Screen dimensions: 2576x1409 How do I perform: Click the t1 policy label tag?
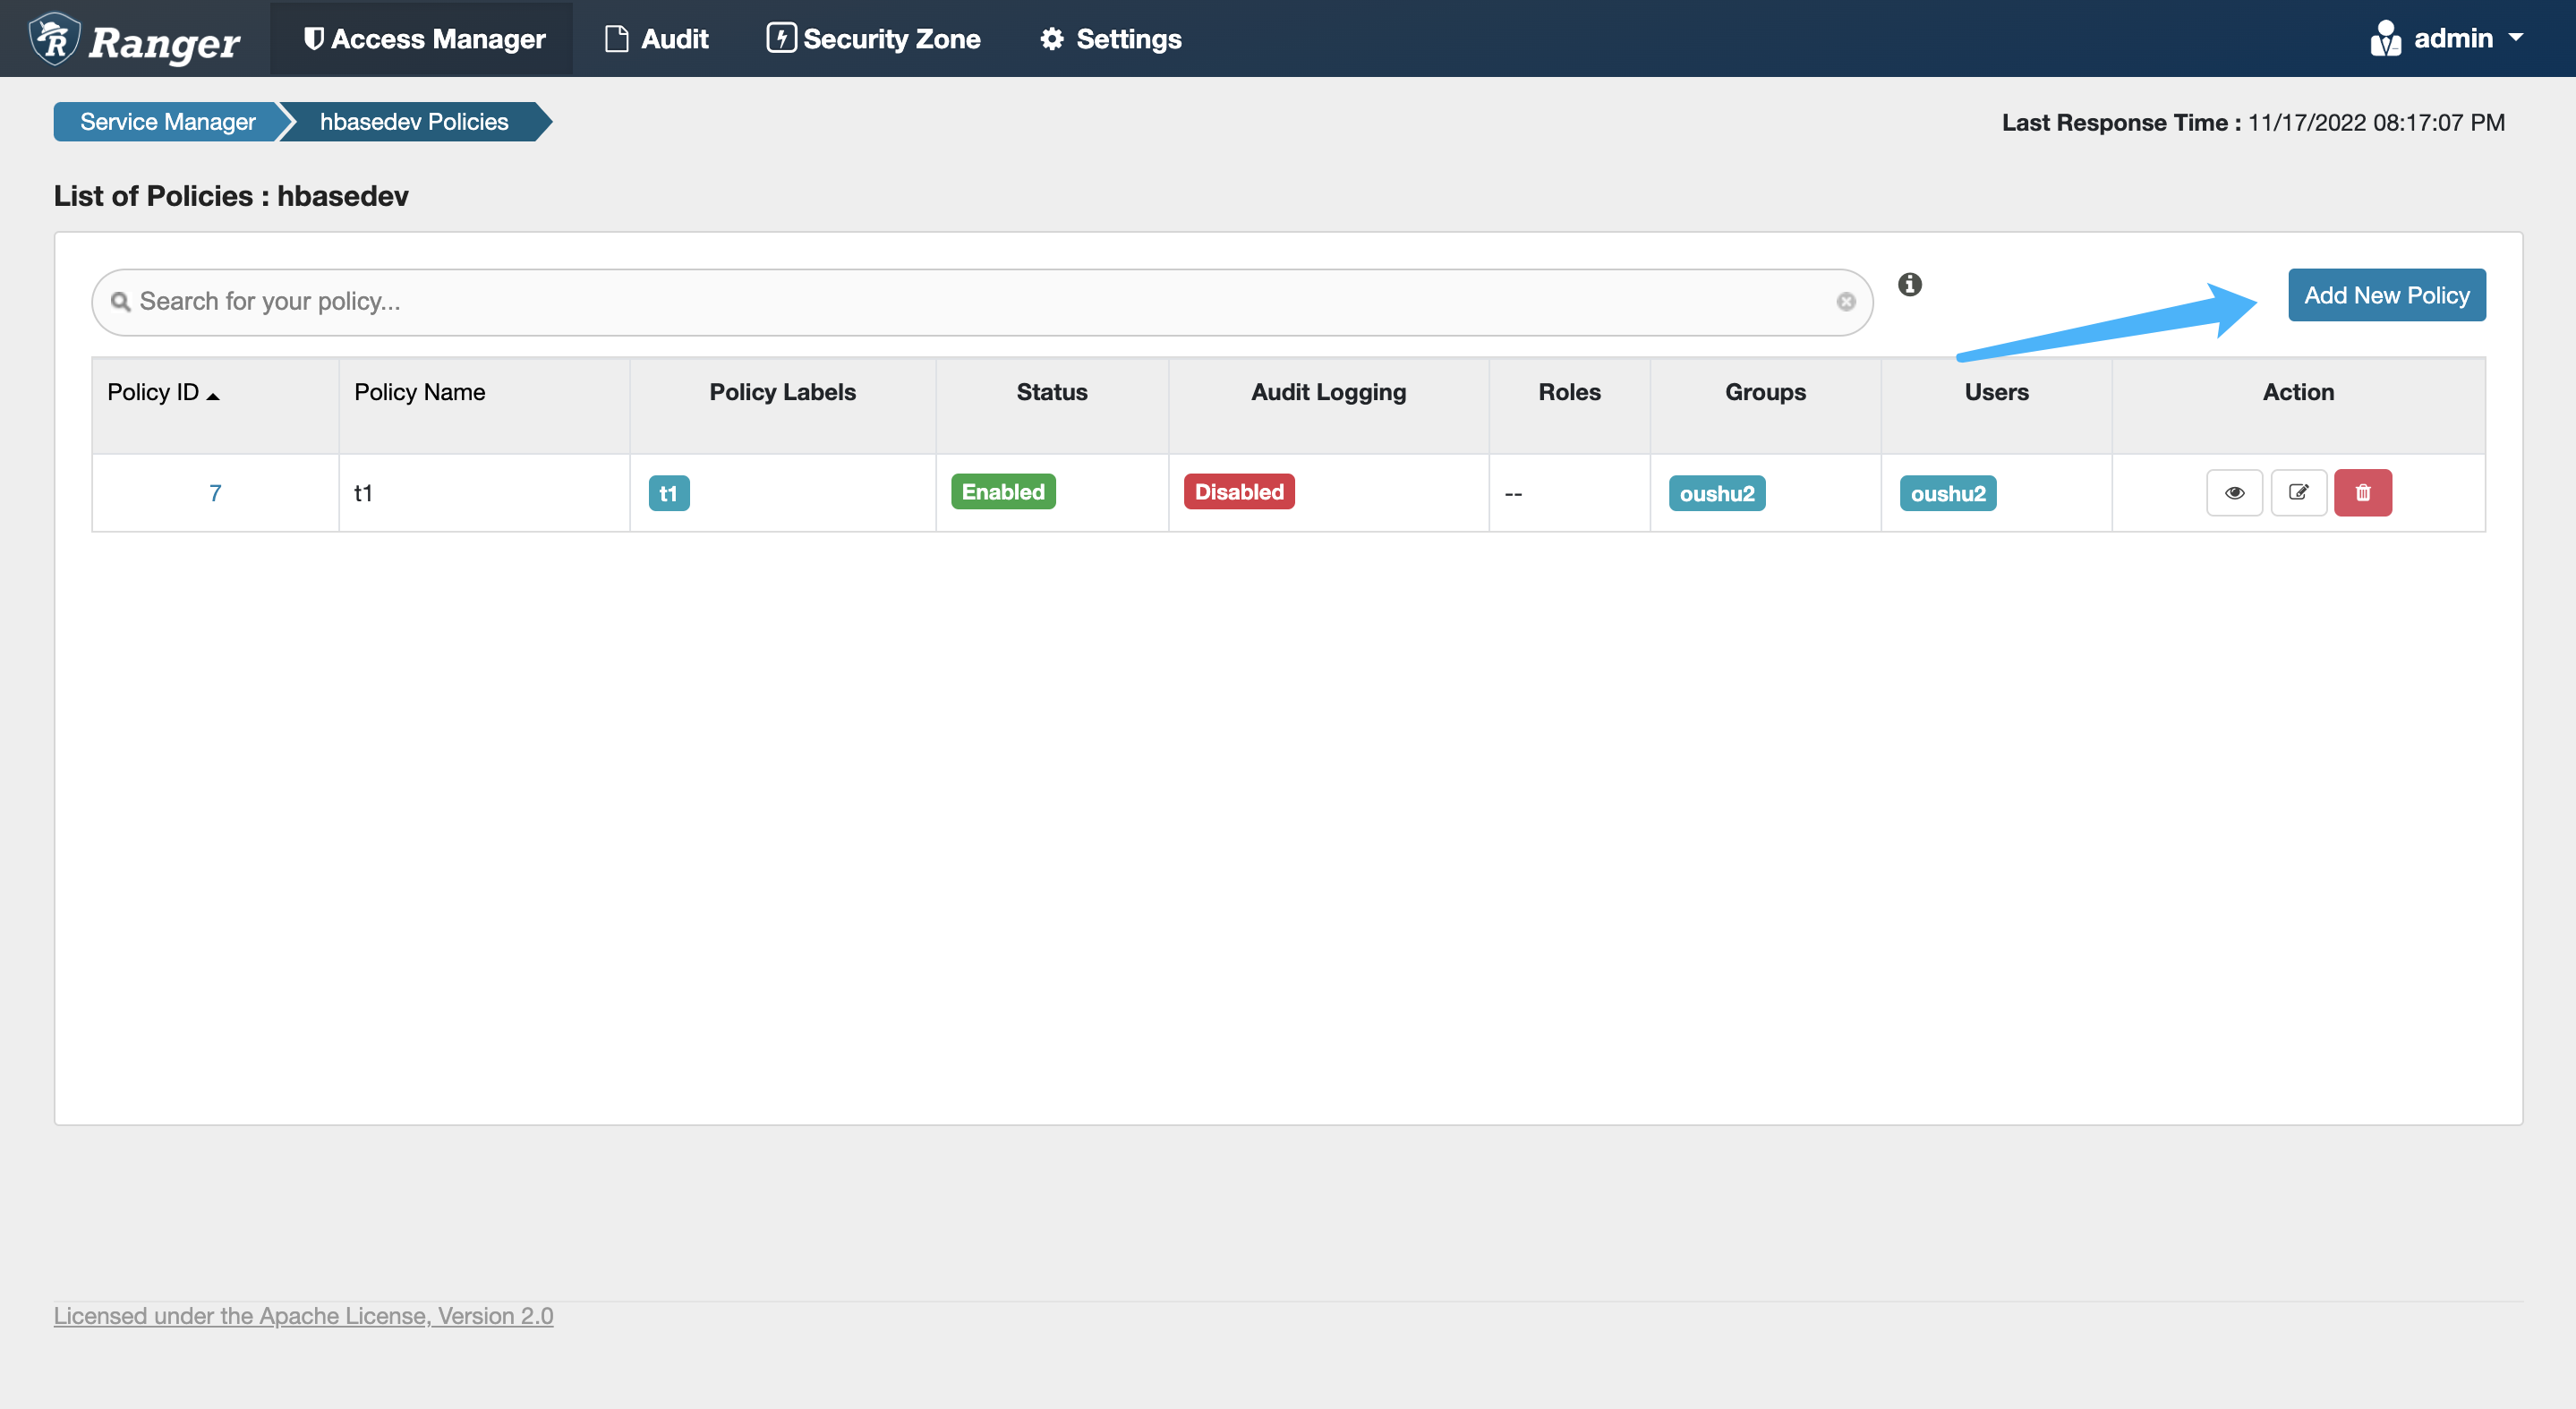click(669, 493)
